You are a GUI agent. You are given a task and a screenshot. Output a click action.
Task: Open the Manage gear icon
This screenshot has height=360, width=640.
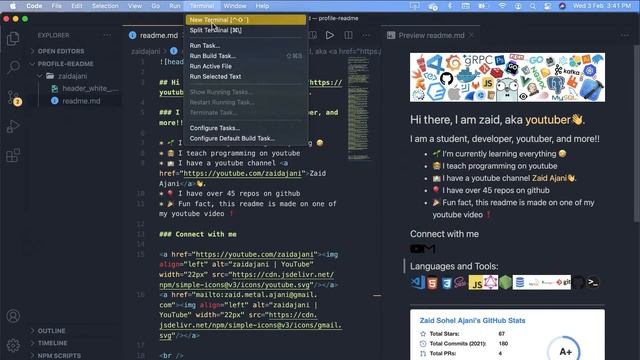13,345
